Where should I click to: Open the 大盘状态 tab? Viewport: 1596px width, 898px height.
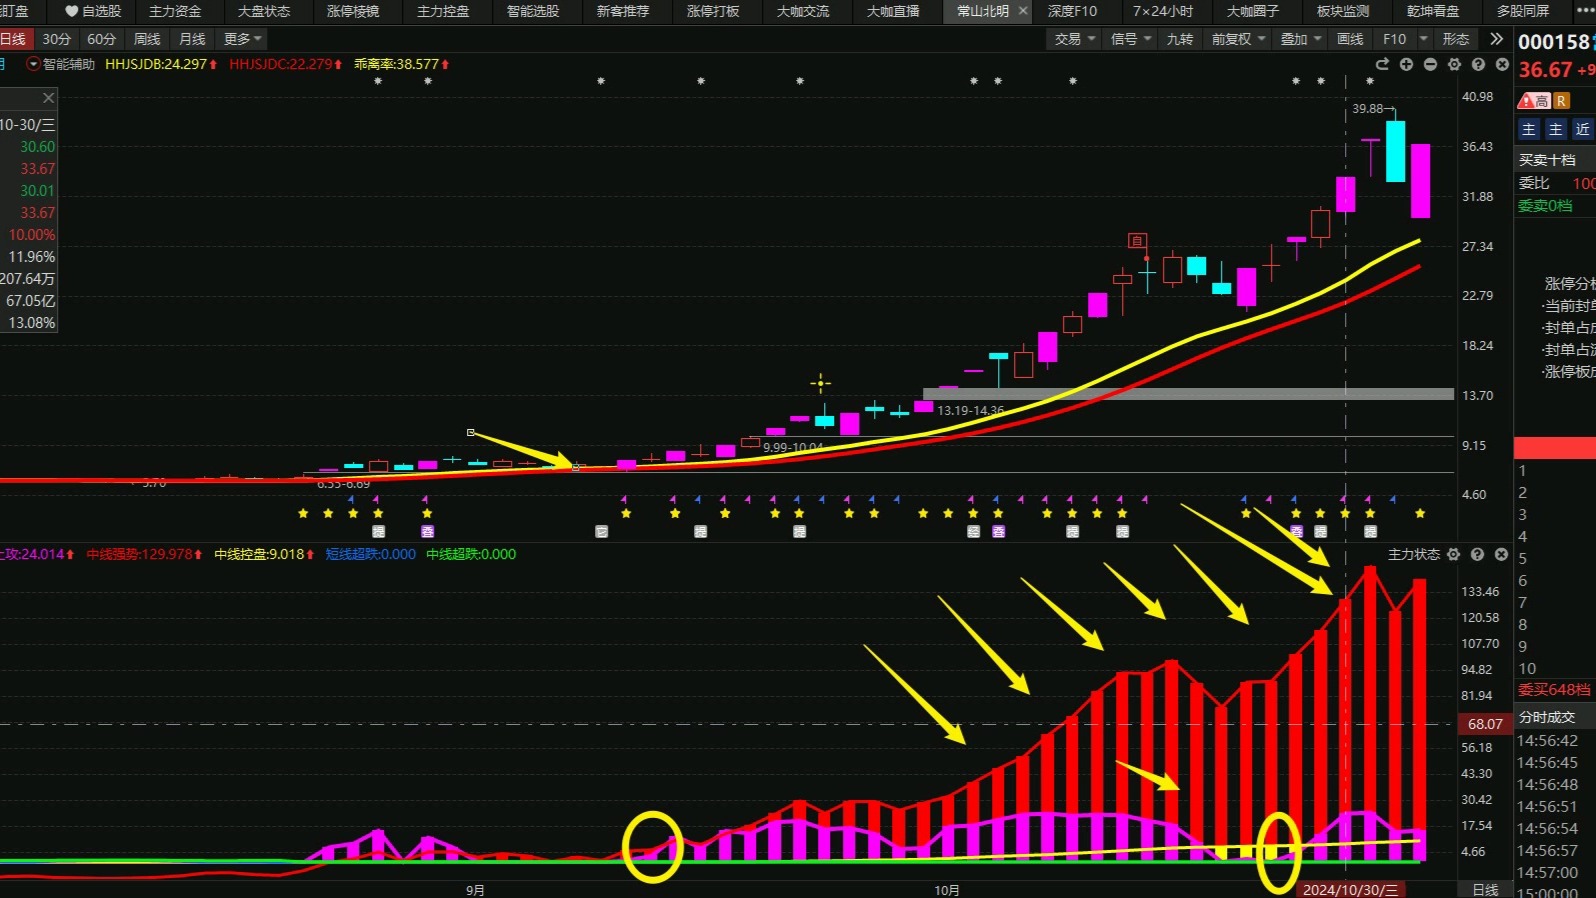(264, 11)
